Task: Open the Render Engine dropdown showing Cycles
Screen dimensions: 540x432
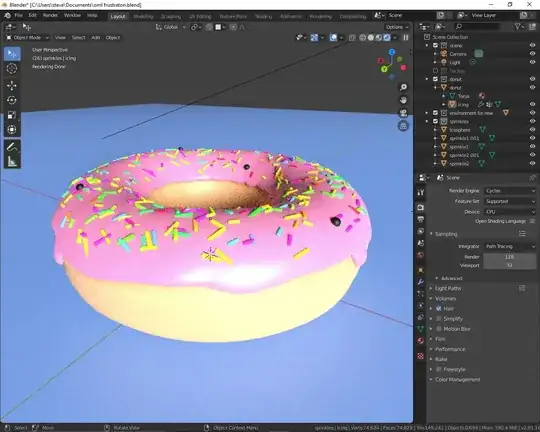Action: 510,191
